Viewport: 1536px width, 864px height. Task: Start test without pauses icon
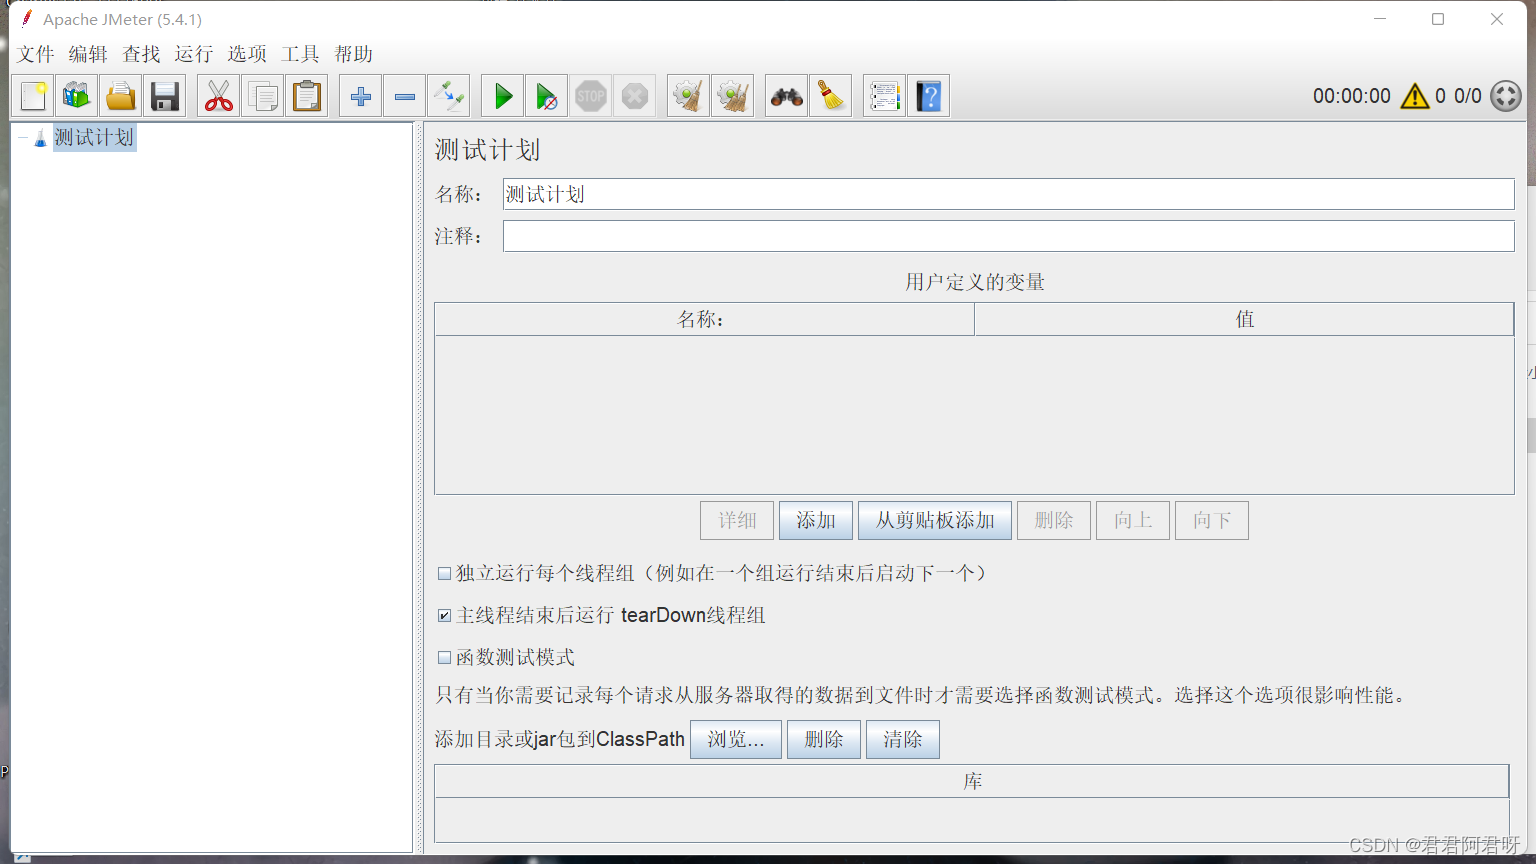tap(546, 96)
